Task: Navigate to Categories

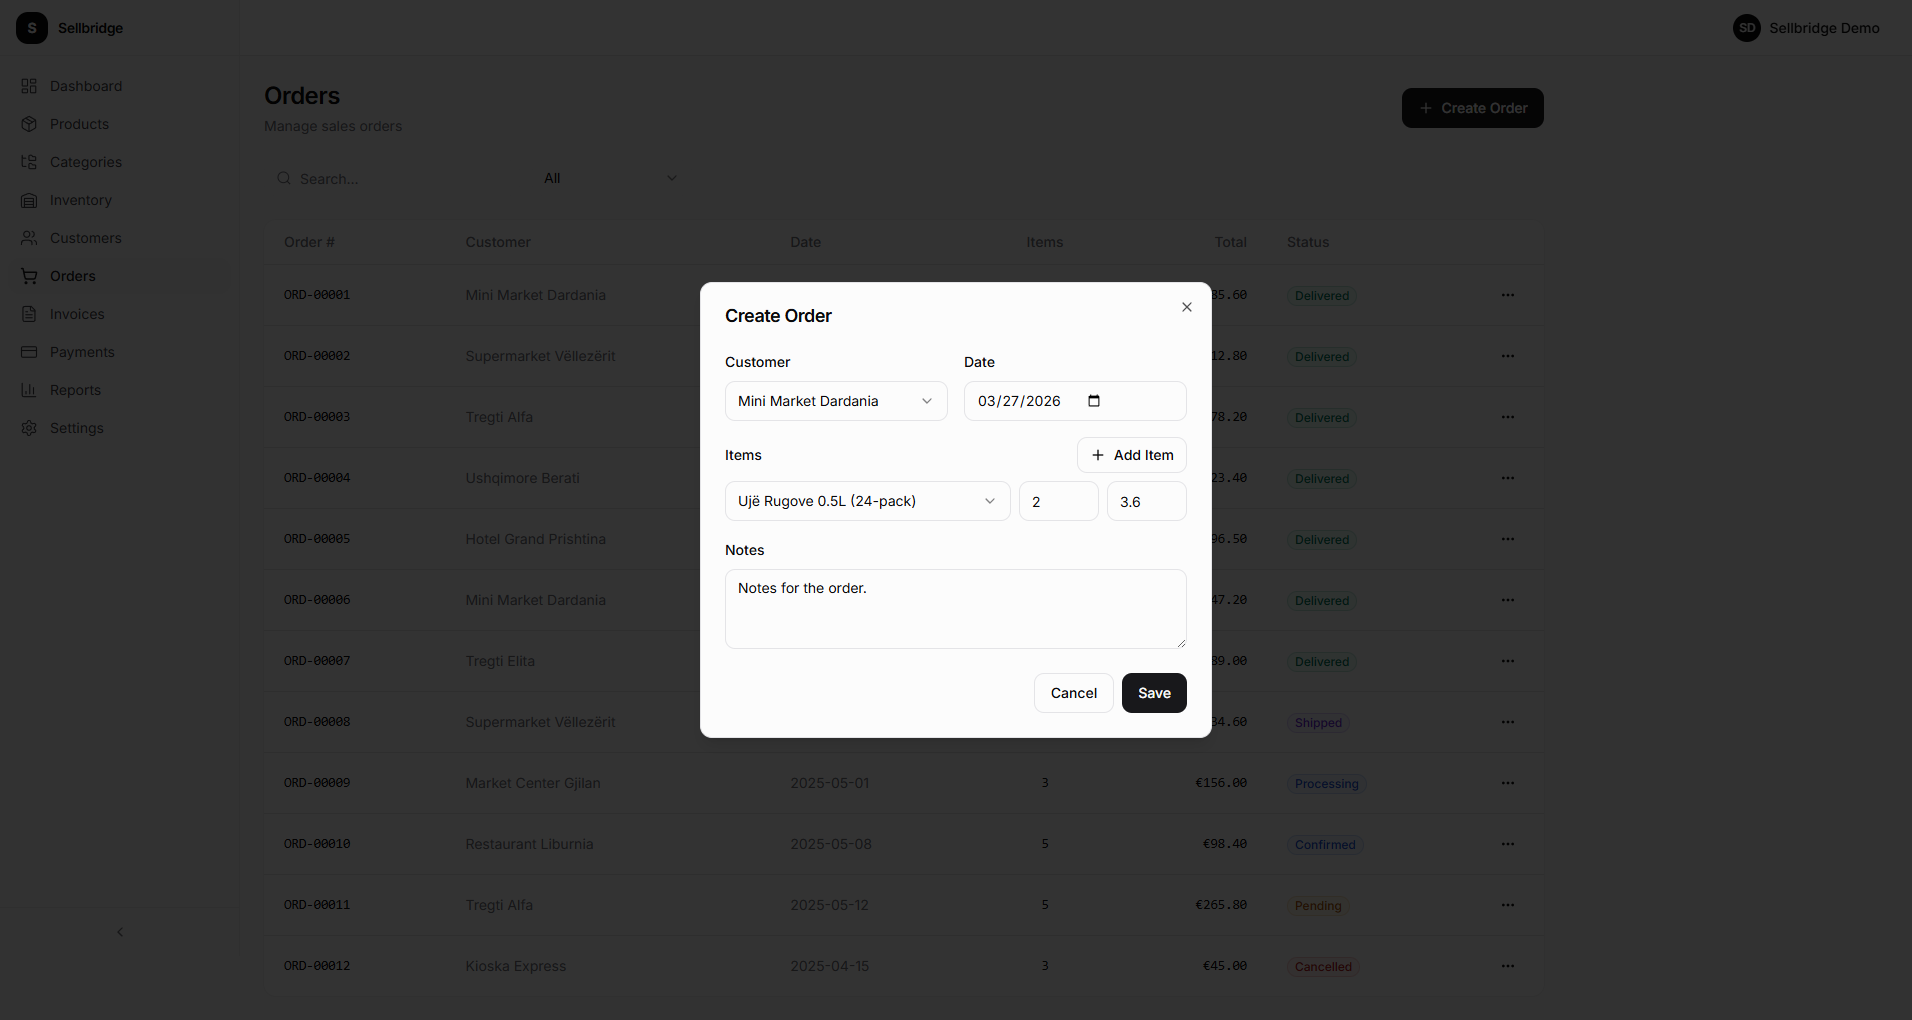Action: coord(85,162)
